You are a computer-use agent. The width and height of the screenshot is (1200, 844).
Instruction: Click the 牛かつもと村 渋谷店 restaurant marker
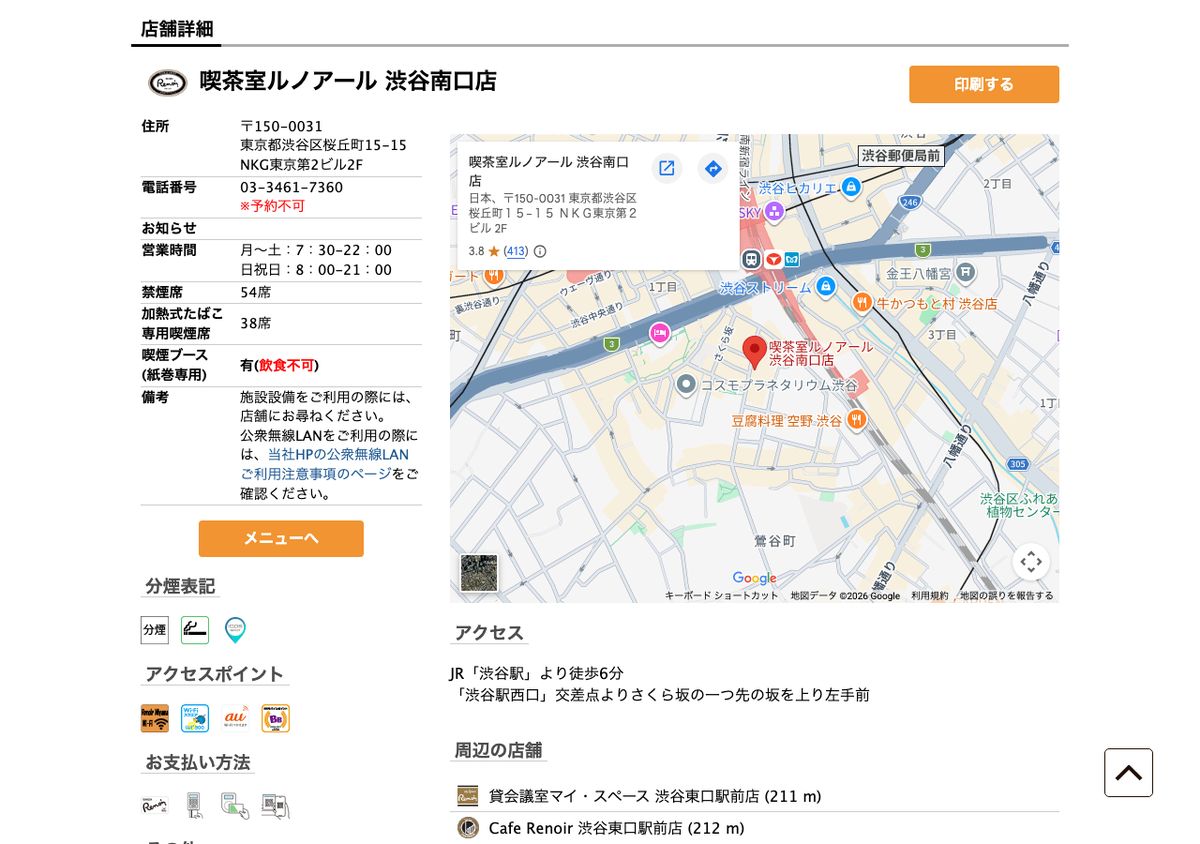click(x=862, y=302)
